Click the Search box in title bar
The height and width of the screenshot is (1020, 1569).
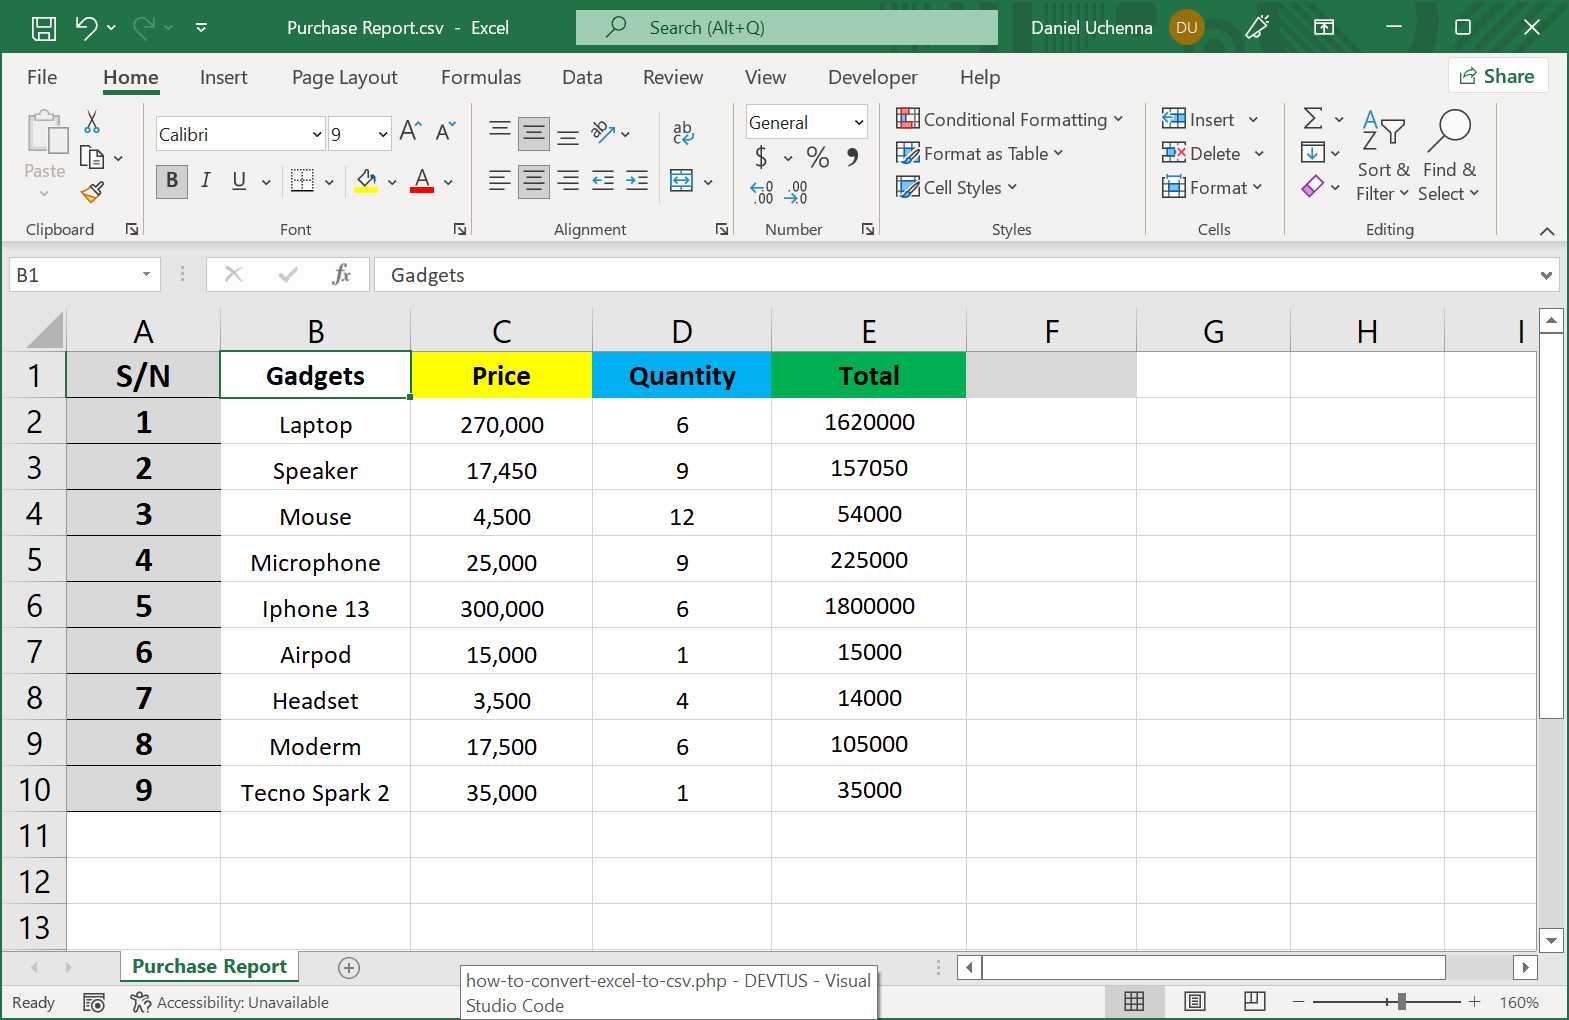[787, 27]
